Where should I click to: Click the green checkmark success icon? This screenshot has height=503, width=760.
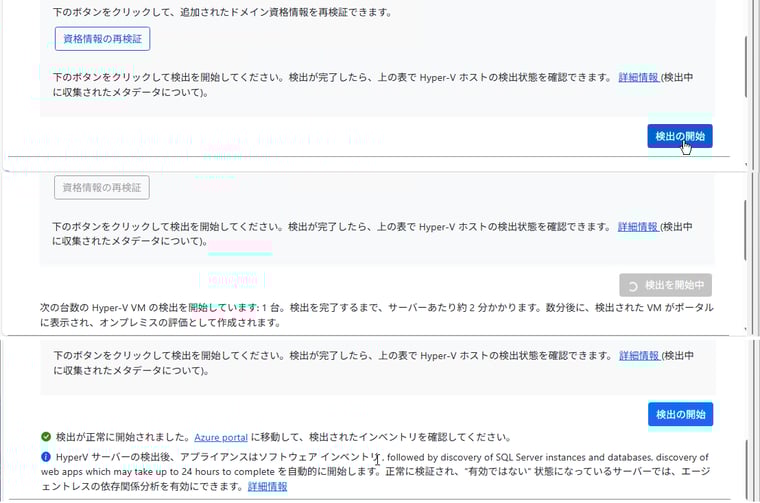46,437
